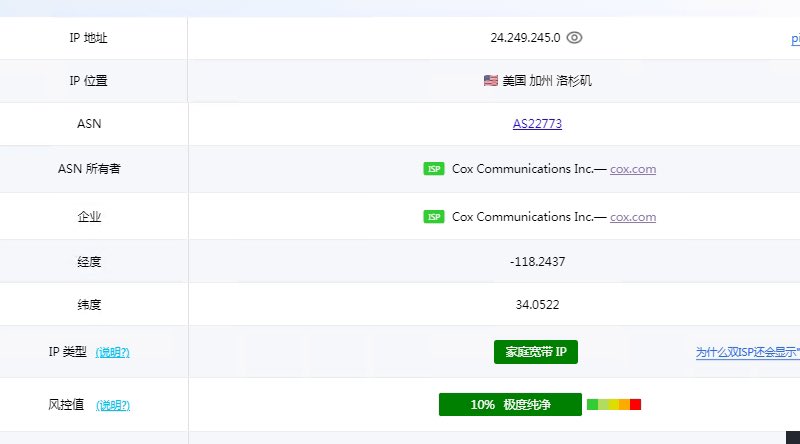800x444 pixels.
Task: Select the latitude value 34.0522
Action: tap(537, 305)
